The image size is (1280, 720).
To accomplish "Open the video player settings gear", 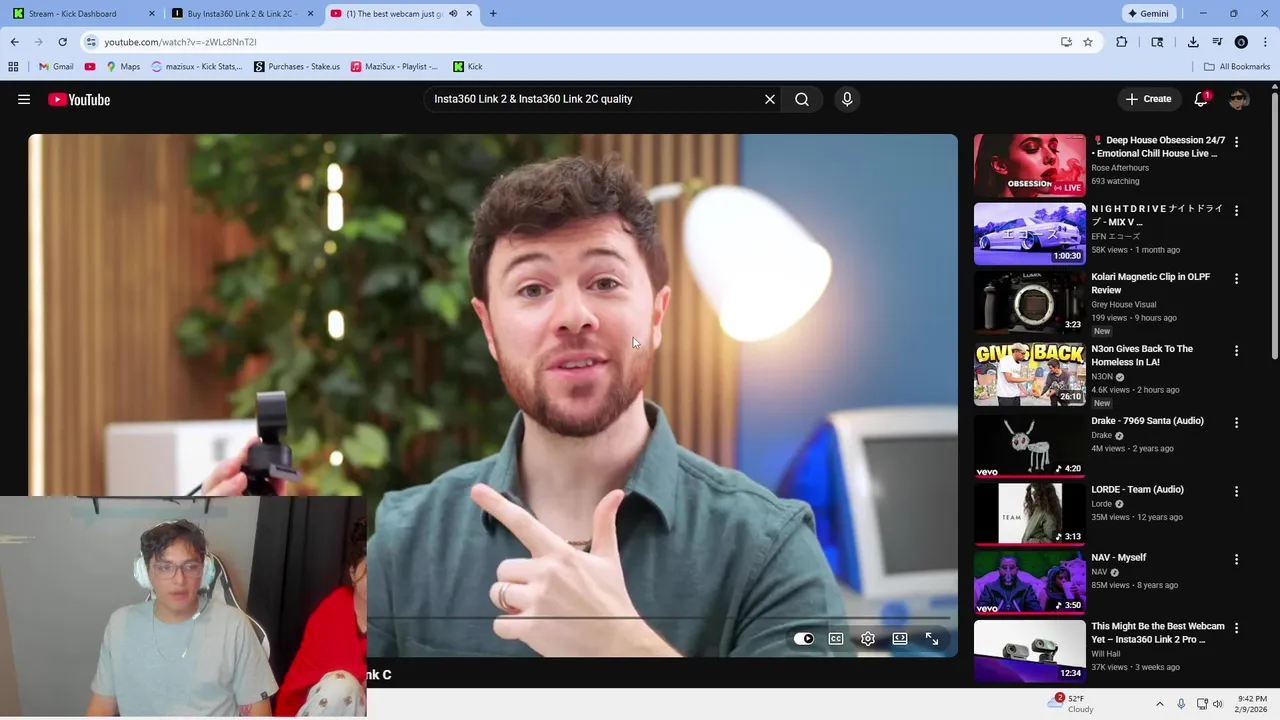I will coord(868,639).
